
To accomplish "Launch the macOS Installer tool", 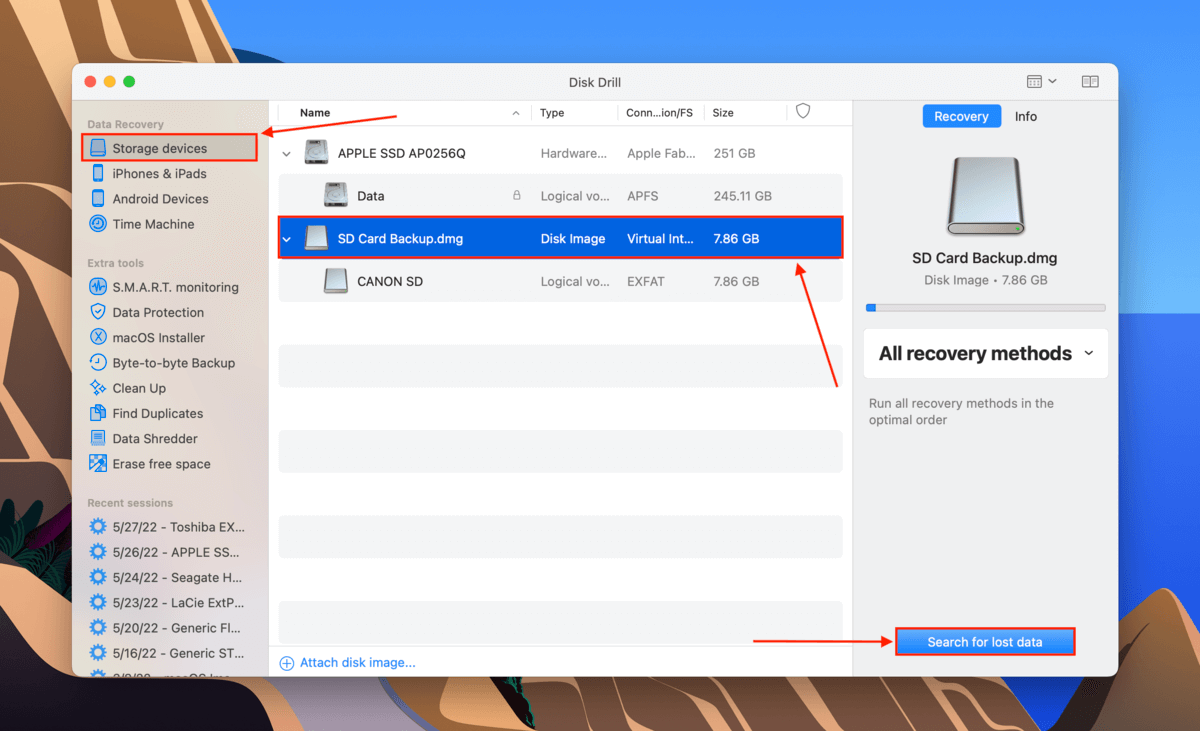I will pos(158,338).
